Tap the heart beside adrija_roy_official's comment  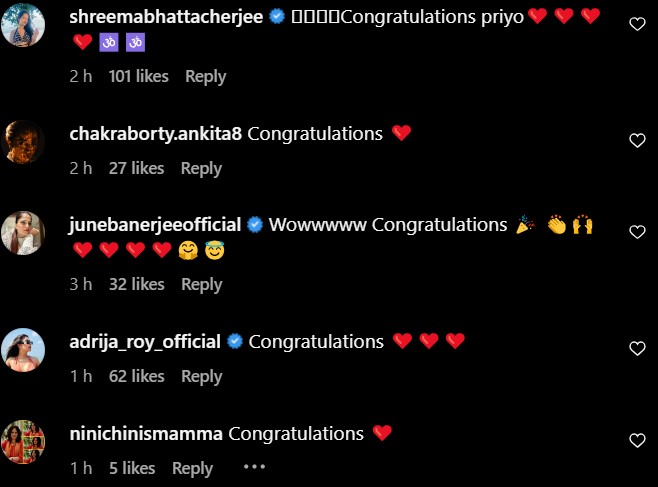(637, 349)
